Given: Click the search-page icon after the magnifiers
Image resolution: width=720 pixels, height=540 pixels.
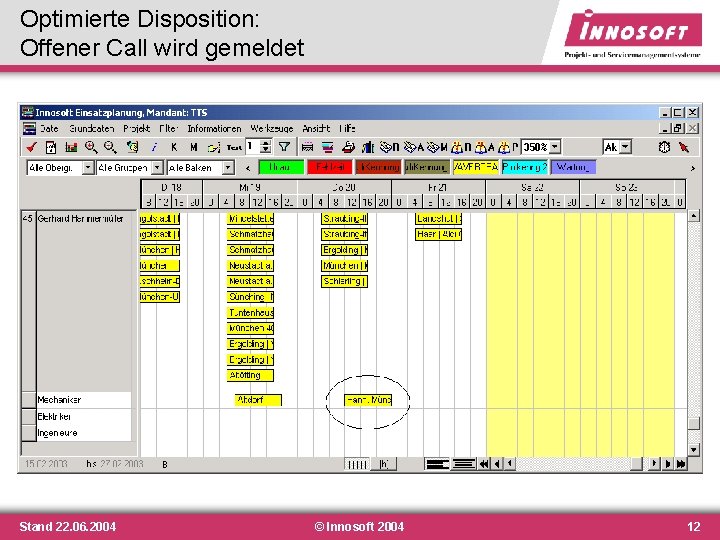Looking at the screenshot, I should 132,147.
